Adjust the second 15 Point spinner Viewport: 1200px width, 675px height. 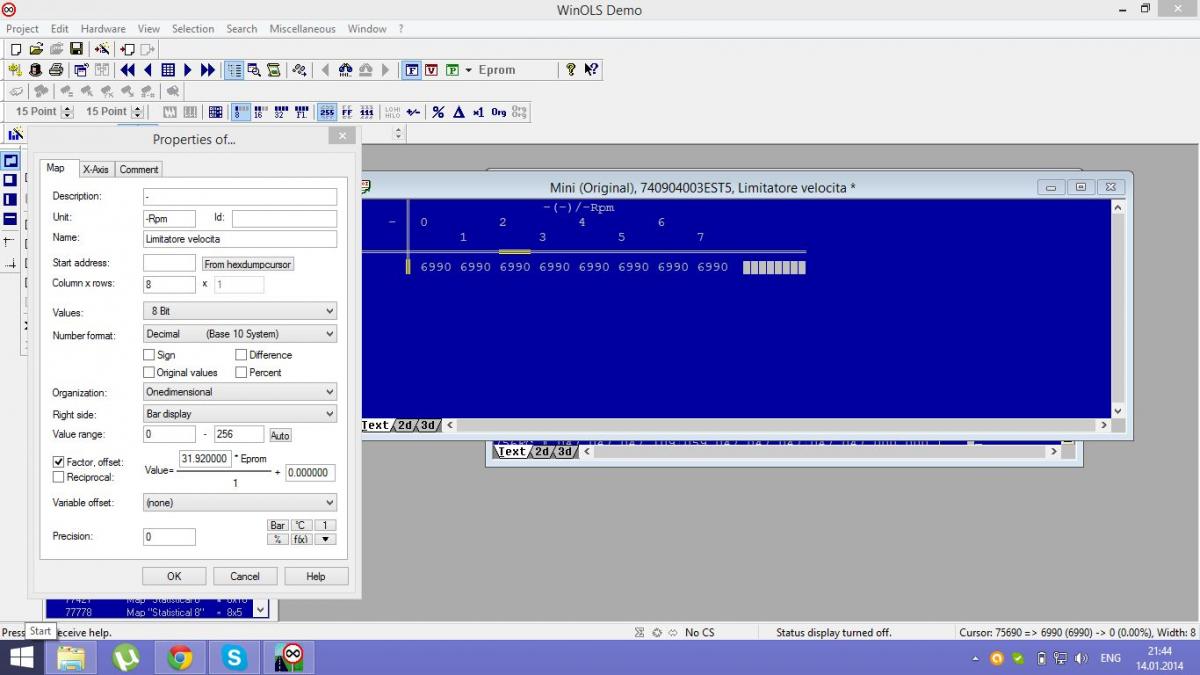click(x=137, y=112)
